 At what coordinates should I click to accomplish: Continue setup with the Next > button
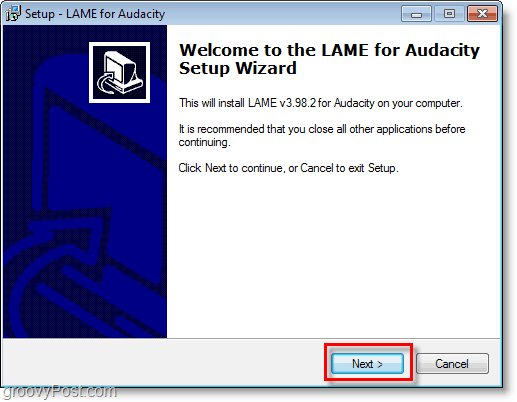tap(367, 363)
